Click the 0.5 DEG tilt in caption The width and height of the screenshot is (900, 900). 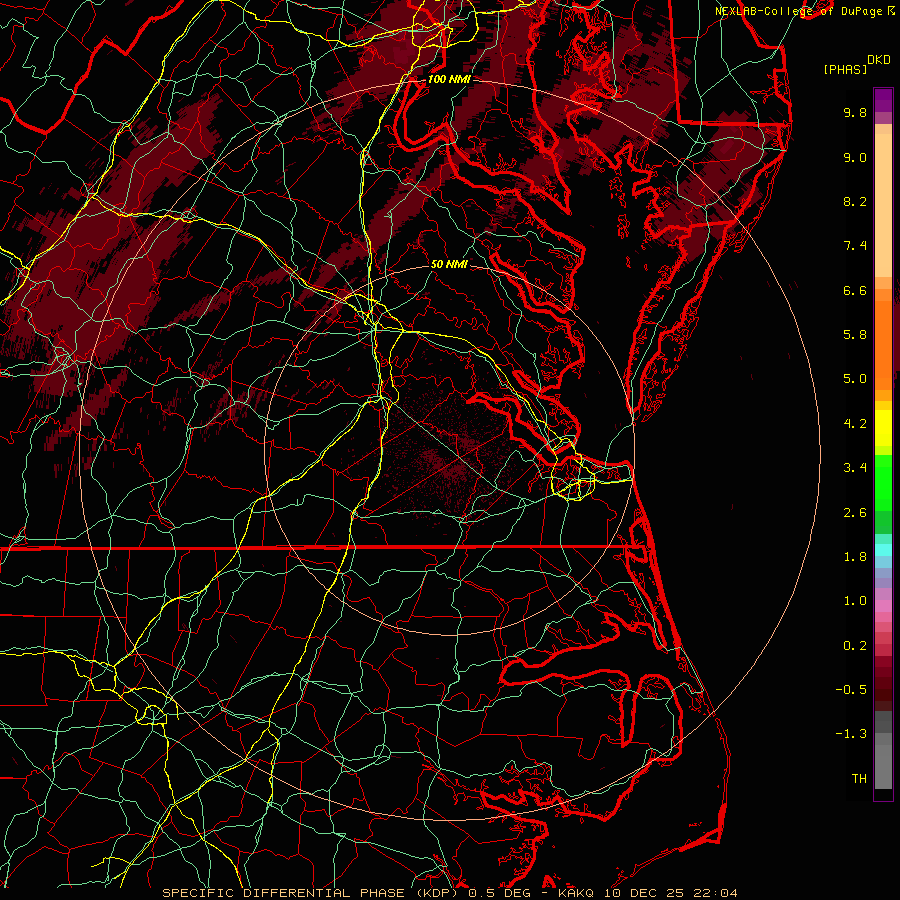pyautogui.click(x=498, y=893)
